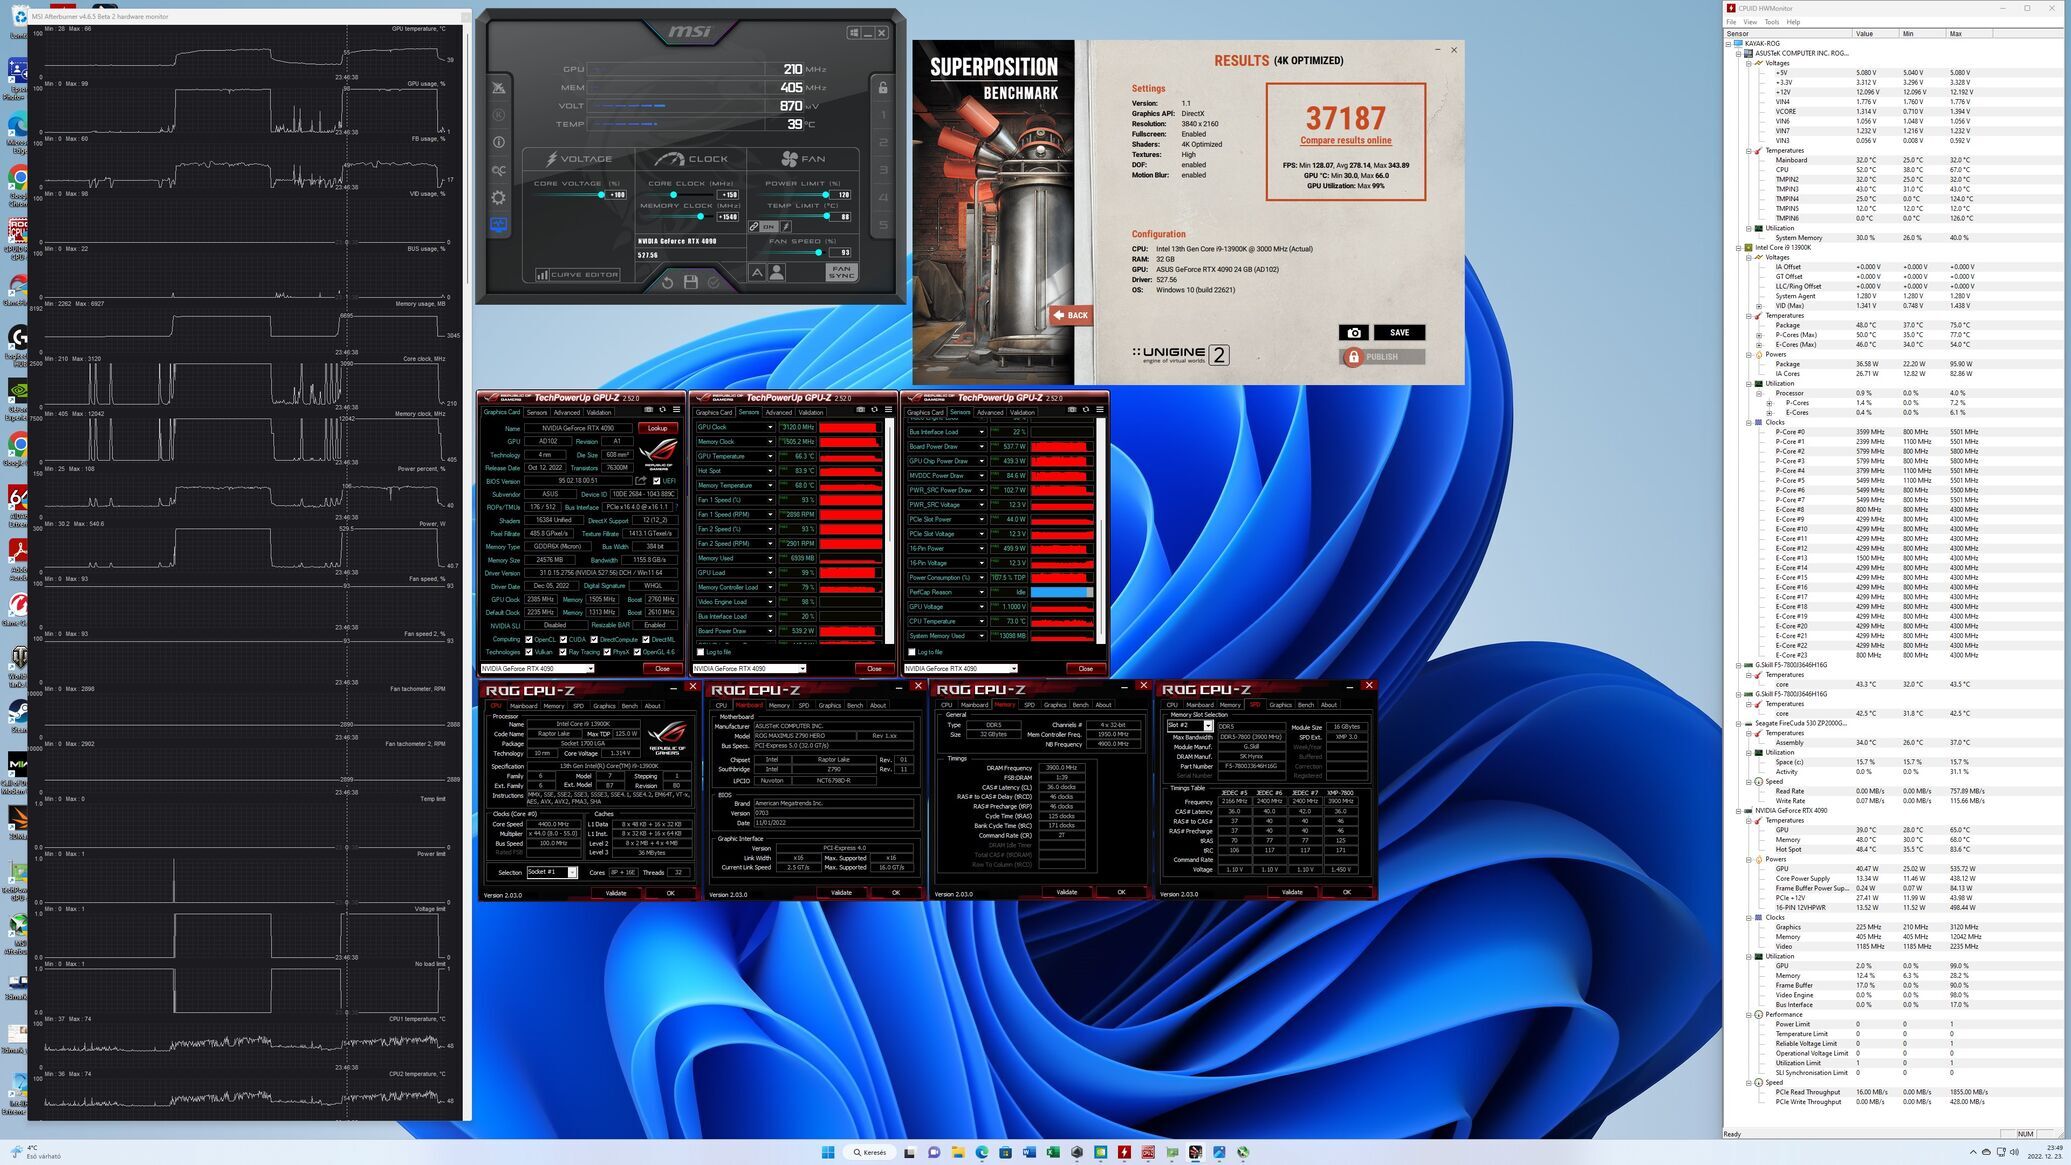Open the Tools menu in HWMonitor
This screenshot has width=2071, height=1165.
click(x=1772, y=22)
